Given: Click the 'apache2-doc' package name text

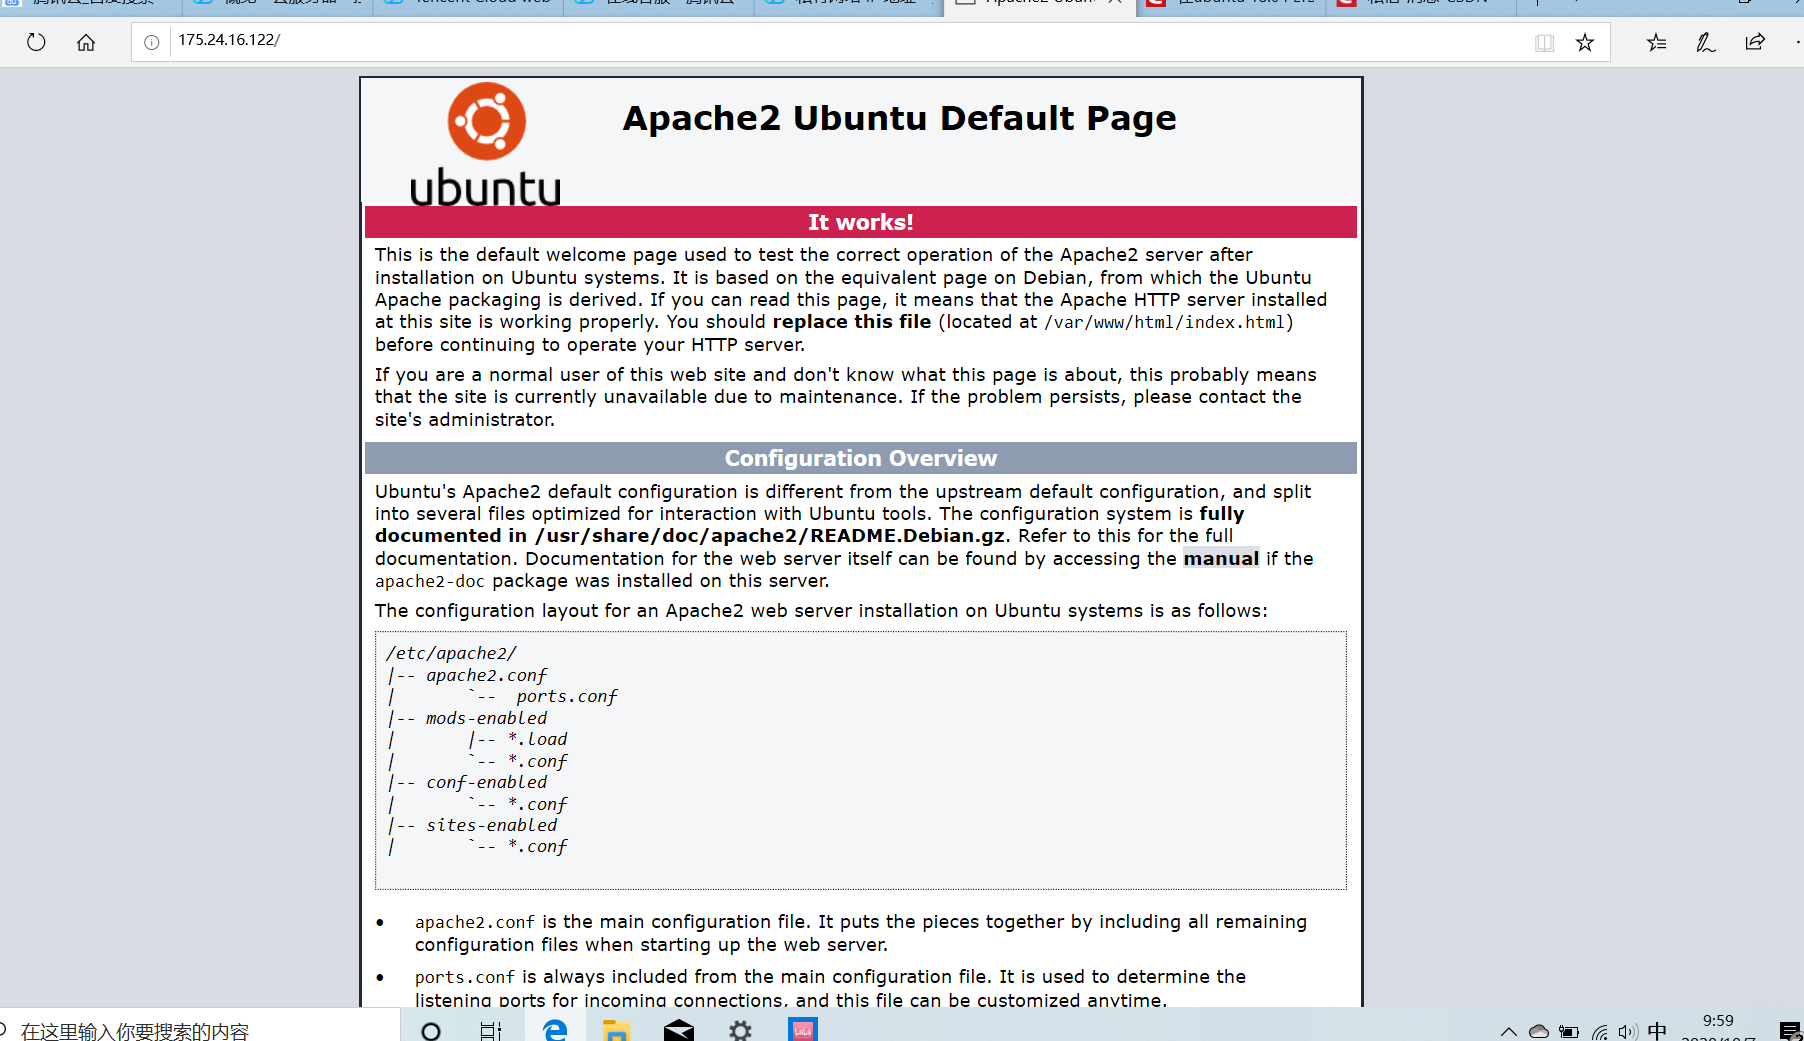Looking at the screenshot, I should tap(430, 581).
